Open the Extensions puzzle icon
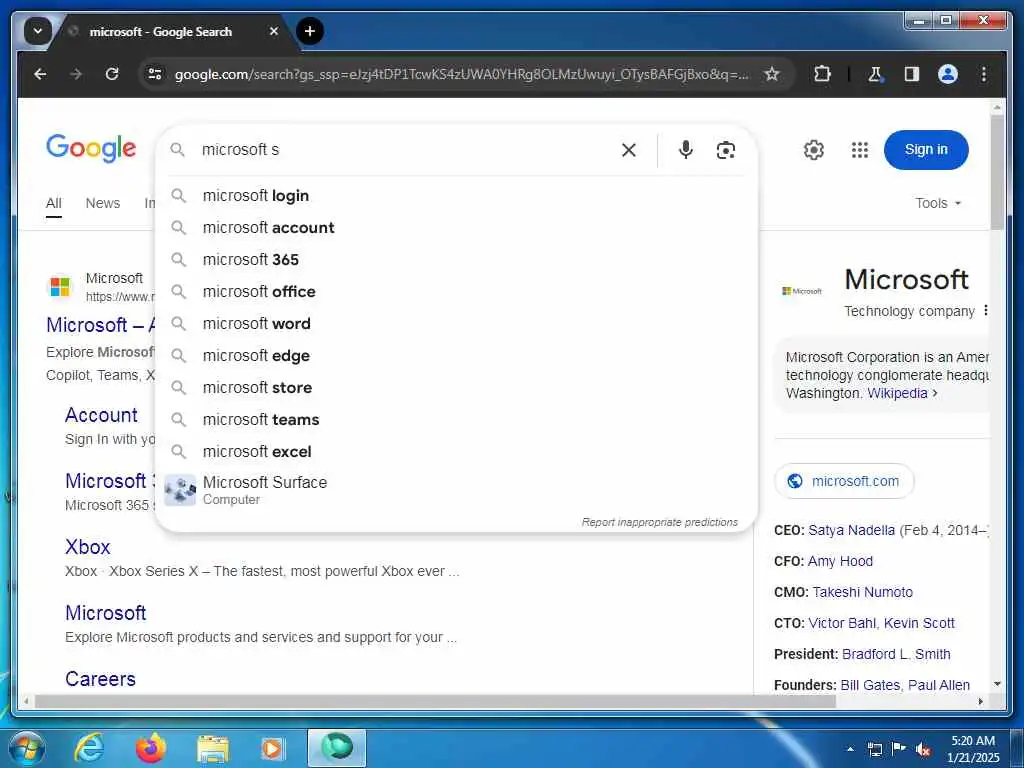 (822, 74)
